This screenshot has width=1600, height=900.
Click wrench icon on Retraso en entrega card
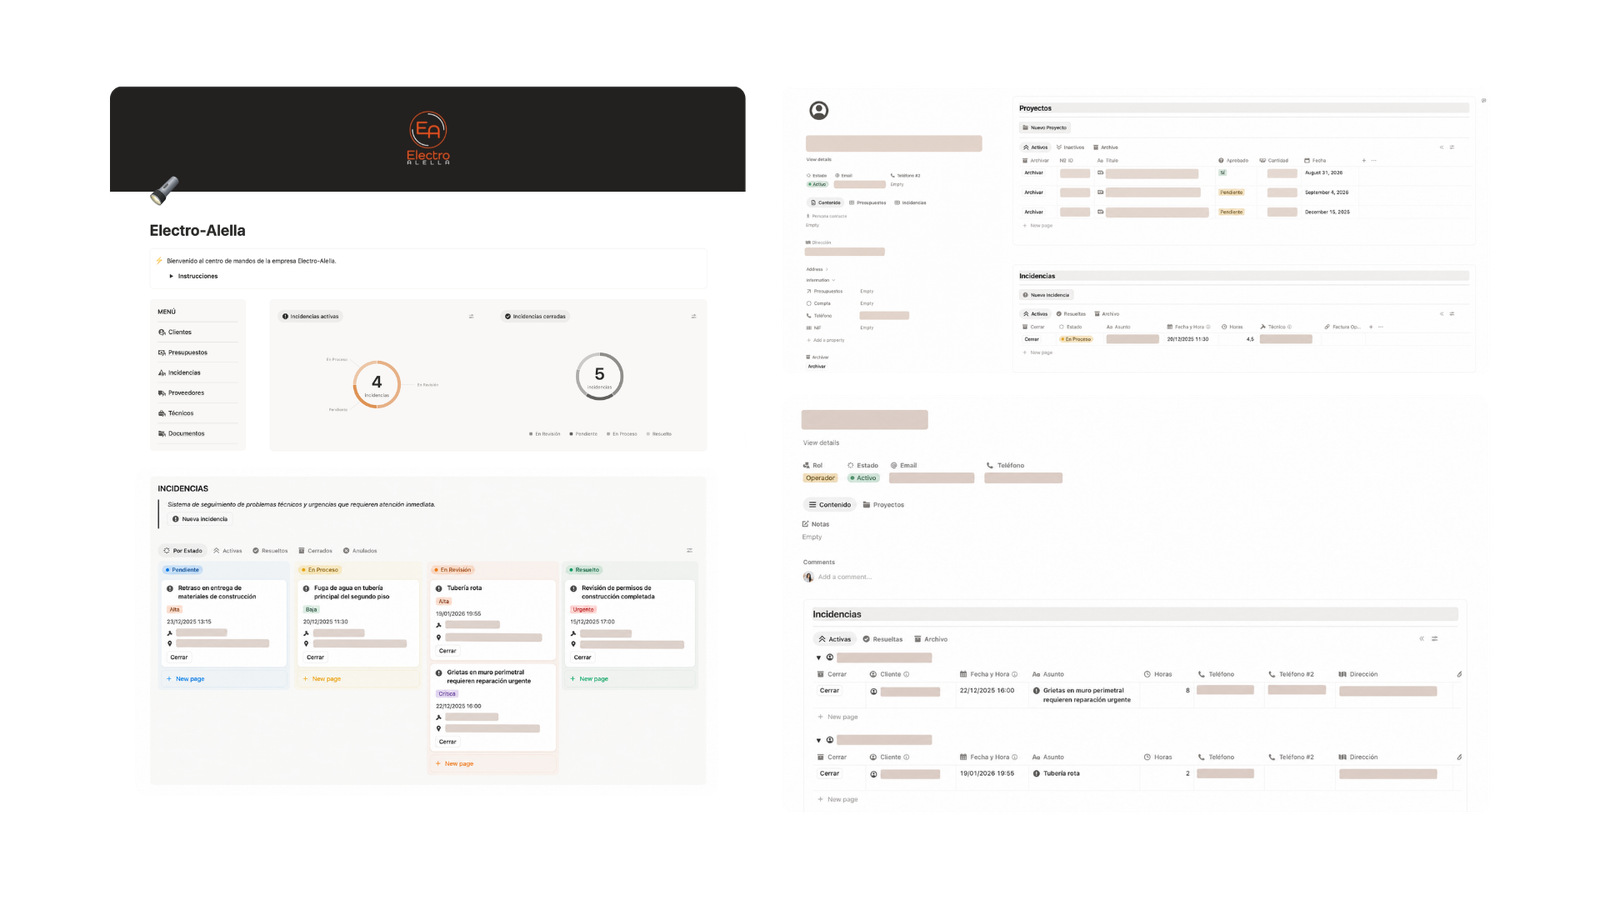pos(170,633)
